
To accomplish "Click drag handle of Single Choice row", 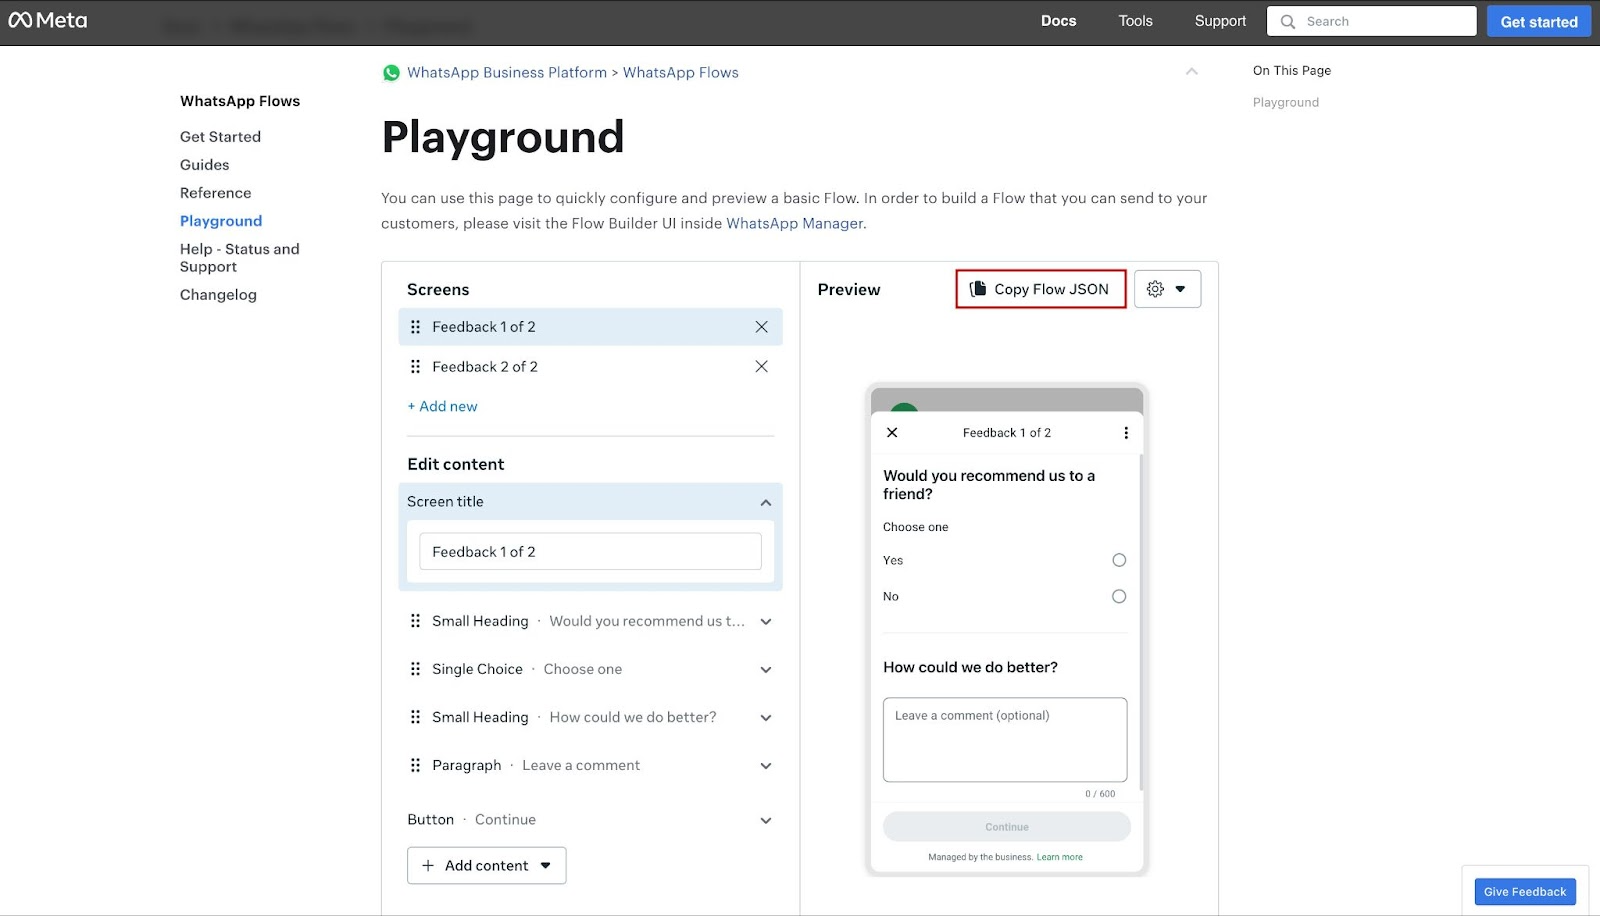I will [415, 669].
